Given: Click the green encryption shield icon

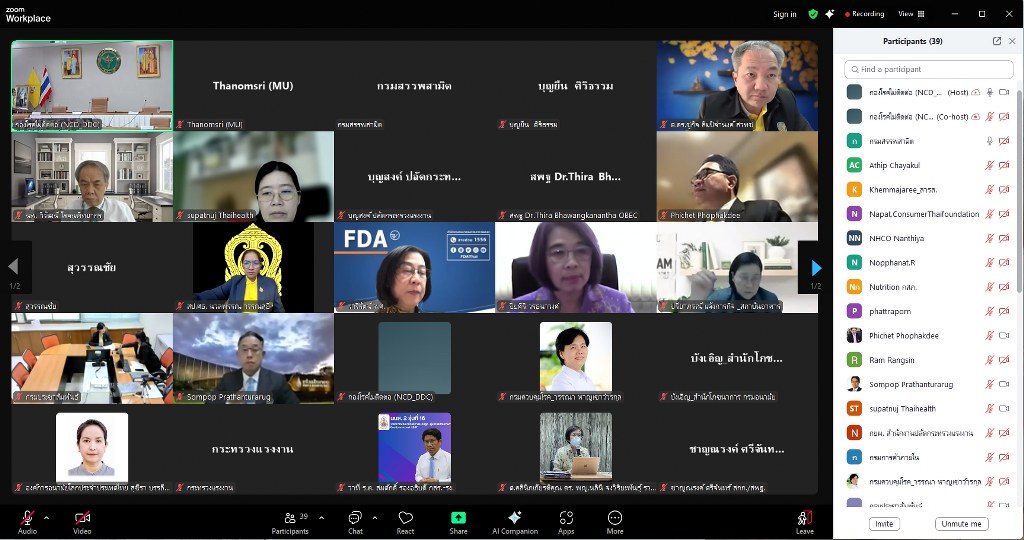Looking at the screenshot, I should [x=813, y=14].
